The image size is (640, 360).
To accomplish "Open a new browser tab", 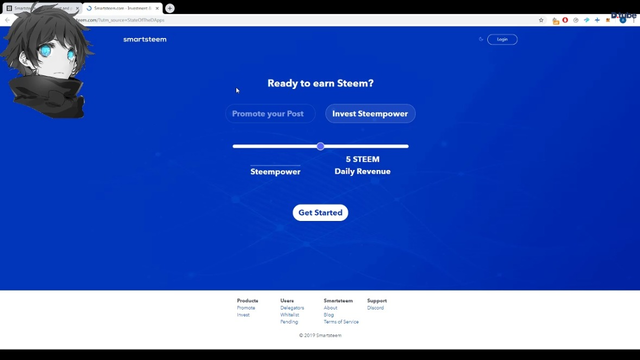I will (x=170, y=8).
